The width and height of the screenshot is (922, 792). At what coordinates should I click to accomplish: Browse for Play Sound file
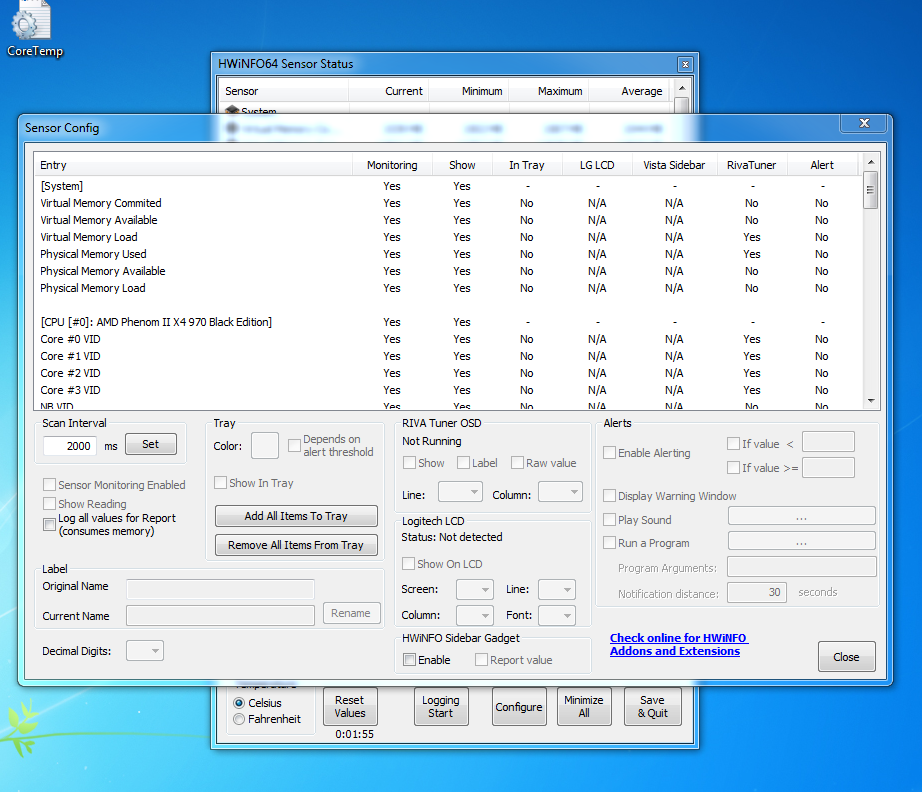[x=801, y=516]
